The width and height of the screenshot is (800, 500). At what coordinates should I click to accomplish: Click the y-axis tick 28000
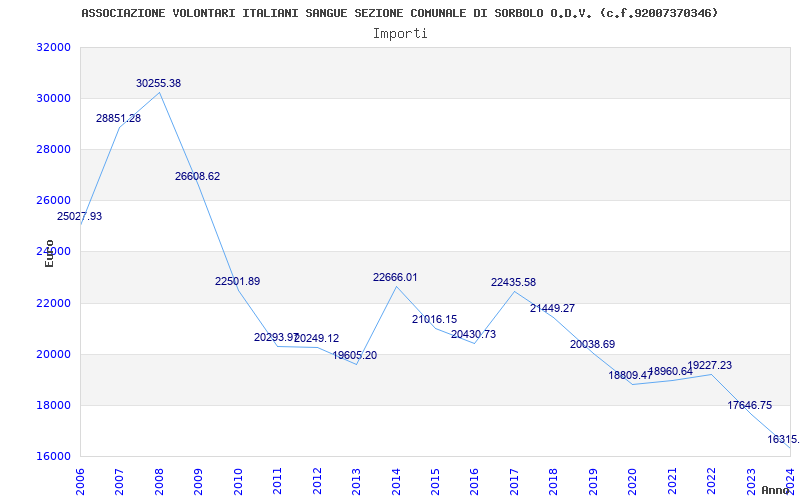coord(53,149)
